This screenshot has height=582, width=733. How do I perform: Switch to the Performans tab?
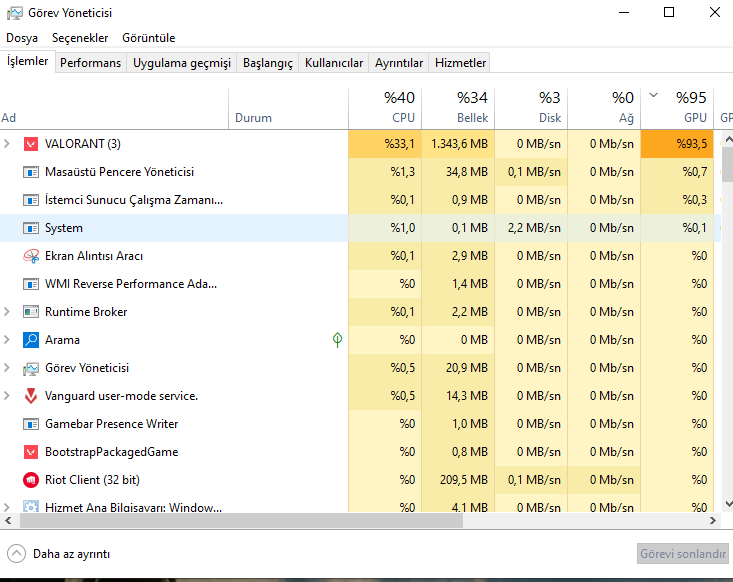[91, 63]
